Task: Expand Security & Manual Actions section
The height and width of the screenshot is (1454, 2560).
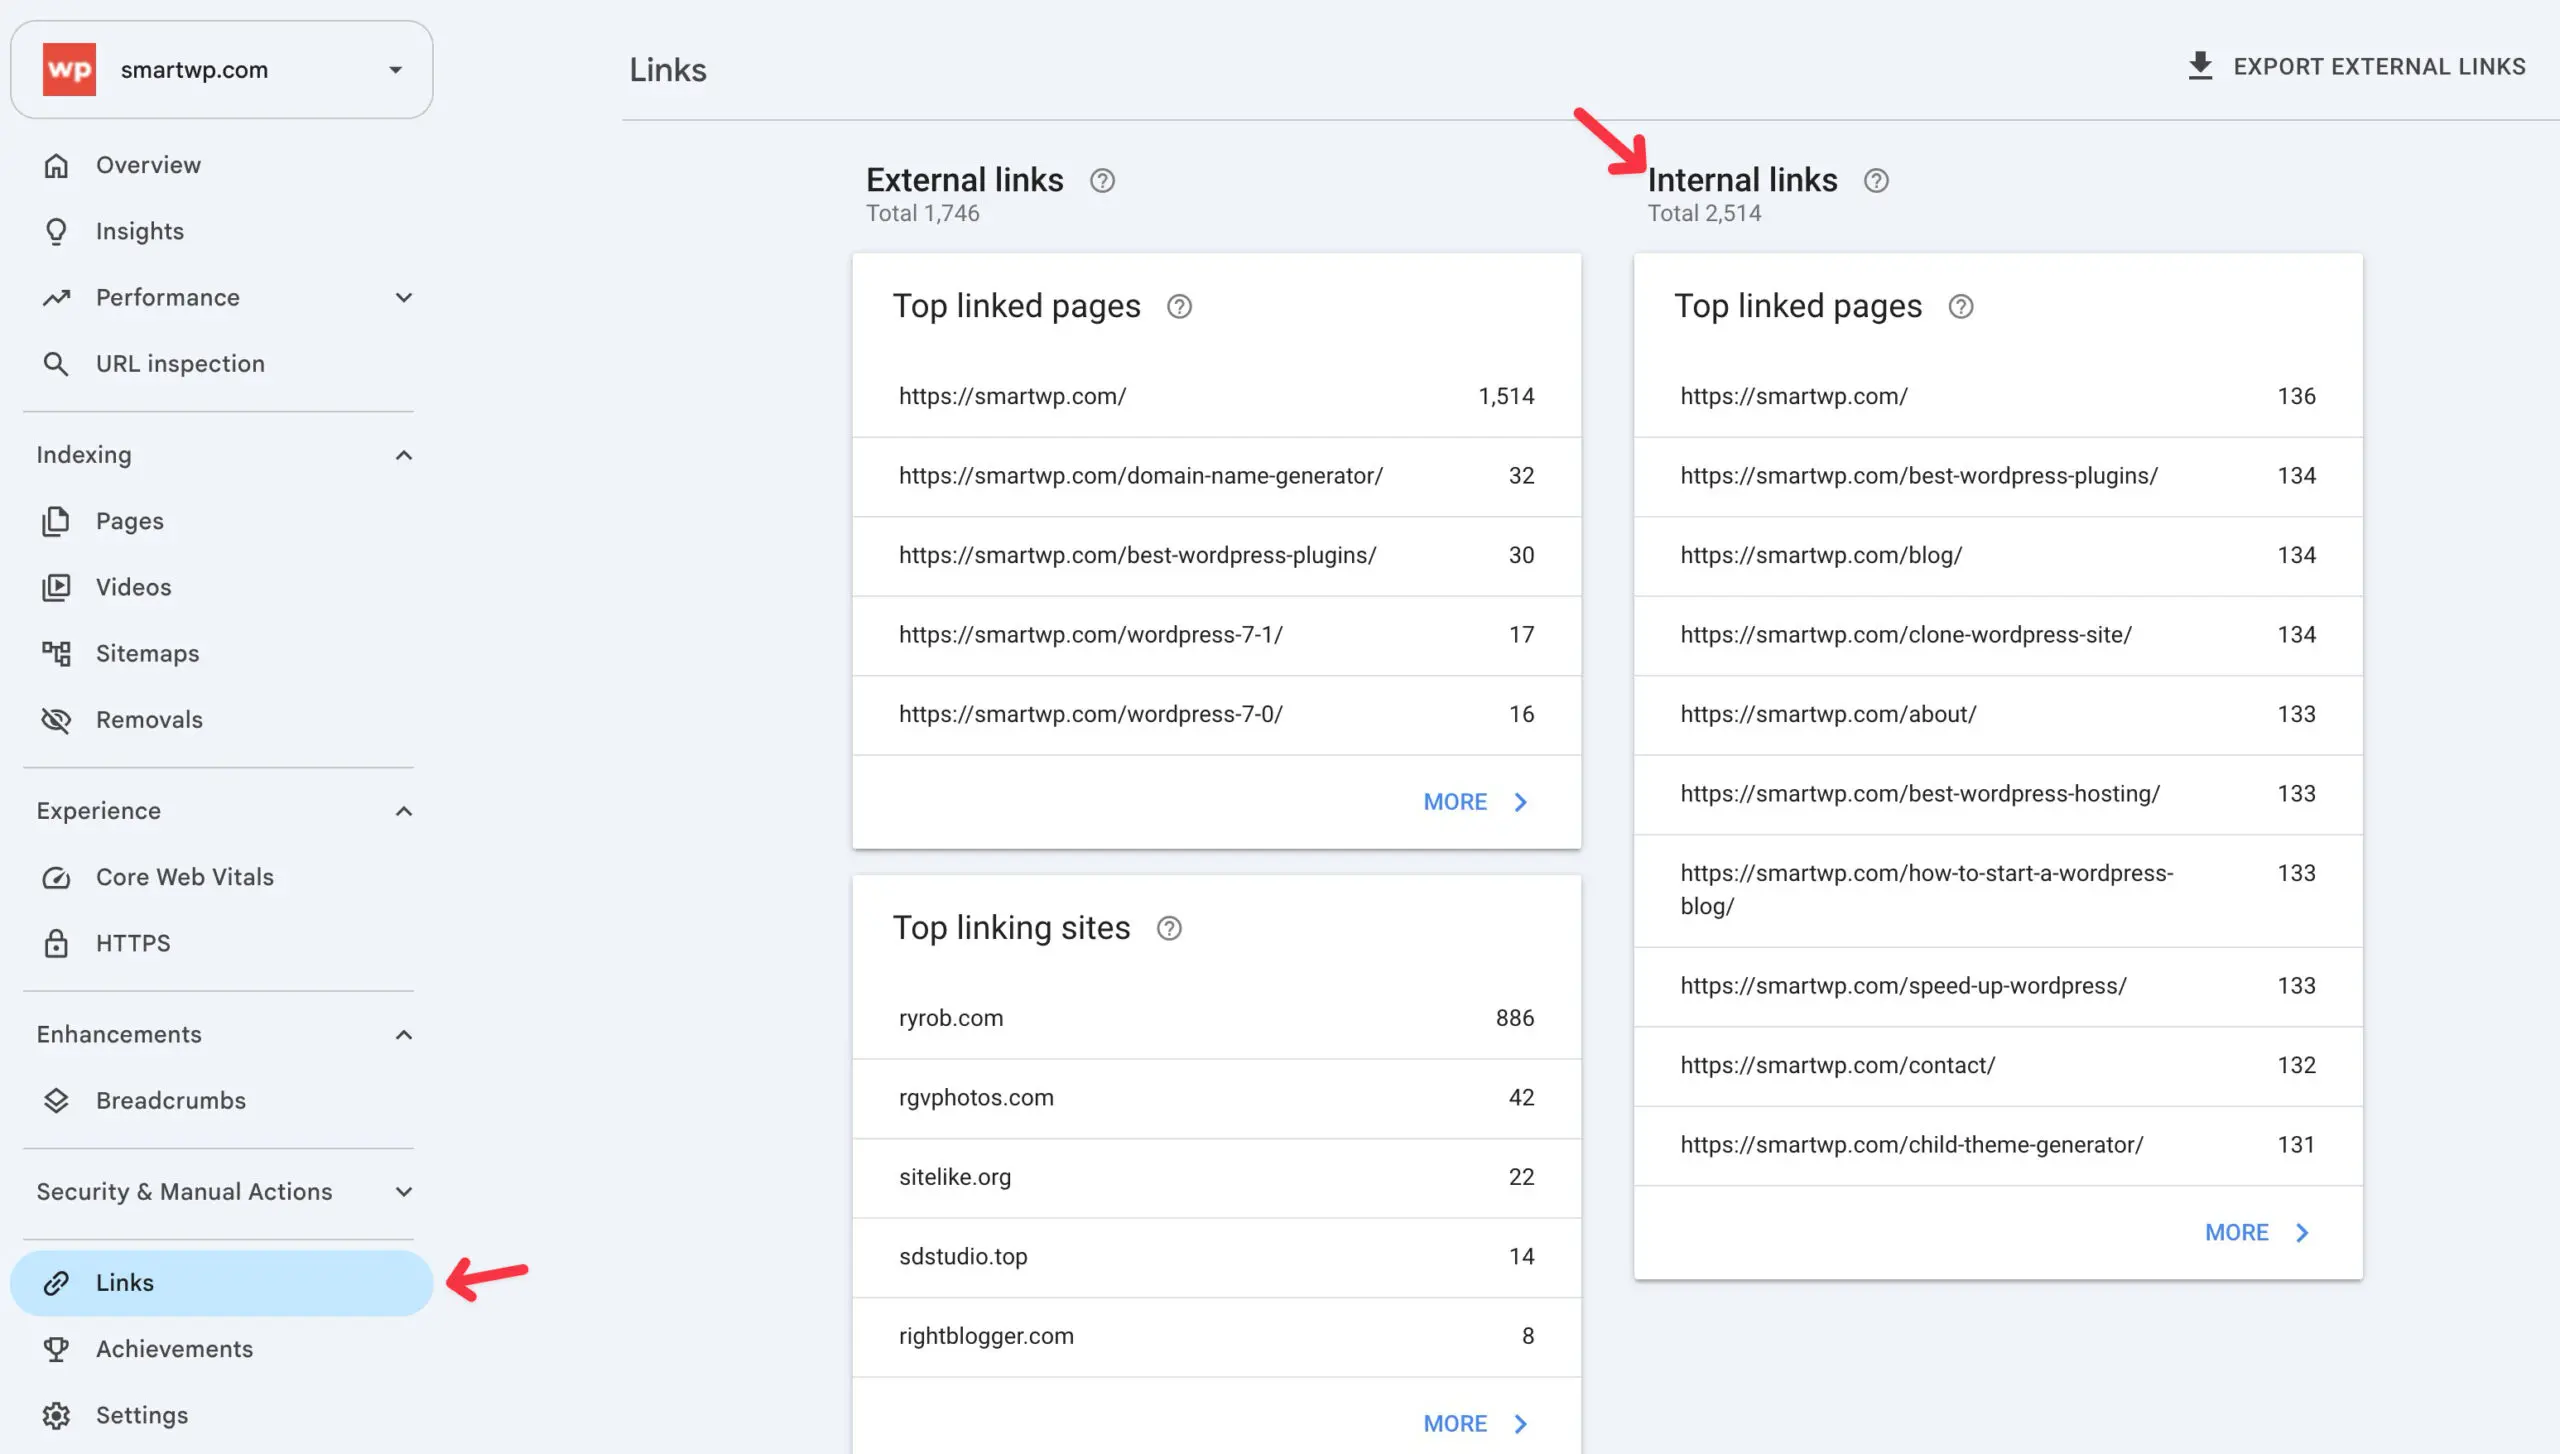Action: point(404,1192)
